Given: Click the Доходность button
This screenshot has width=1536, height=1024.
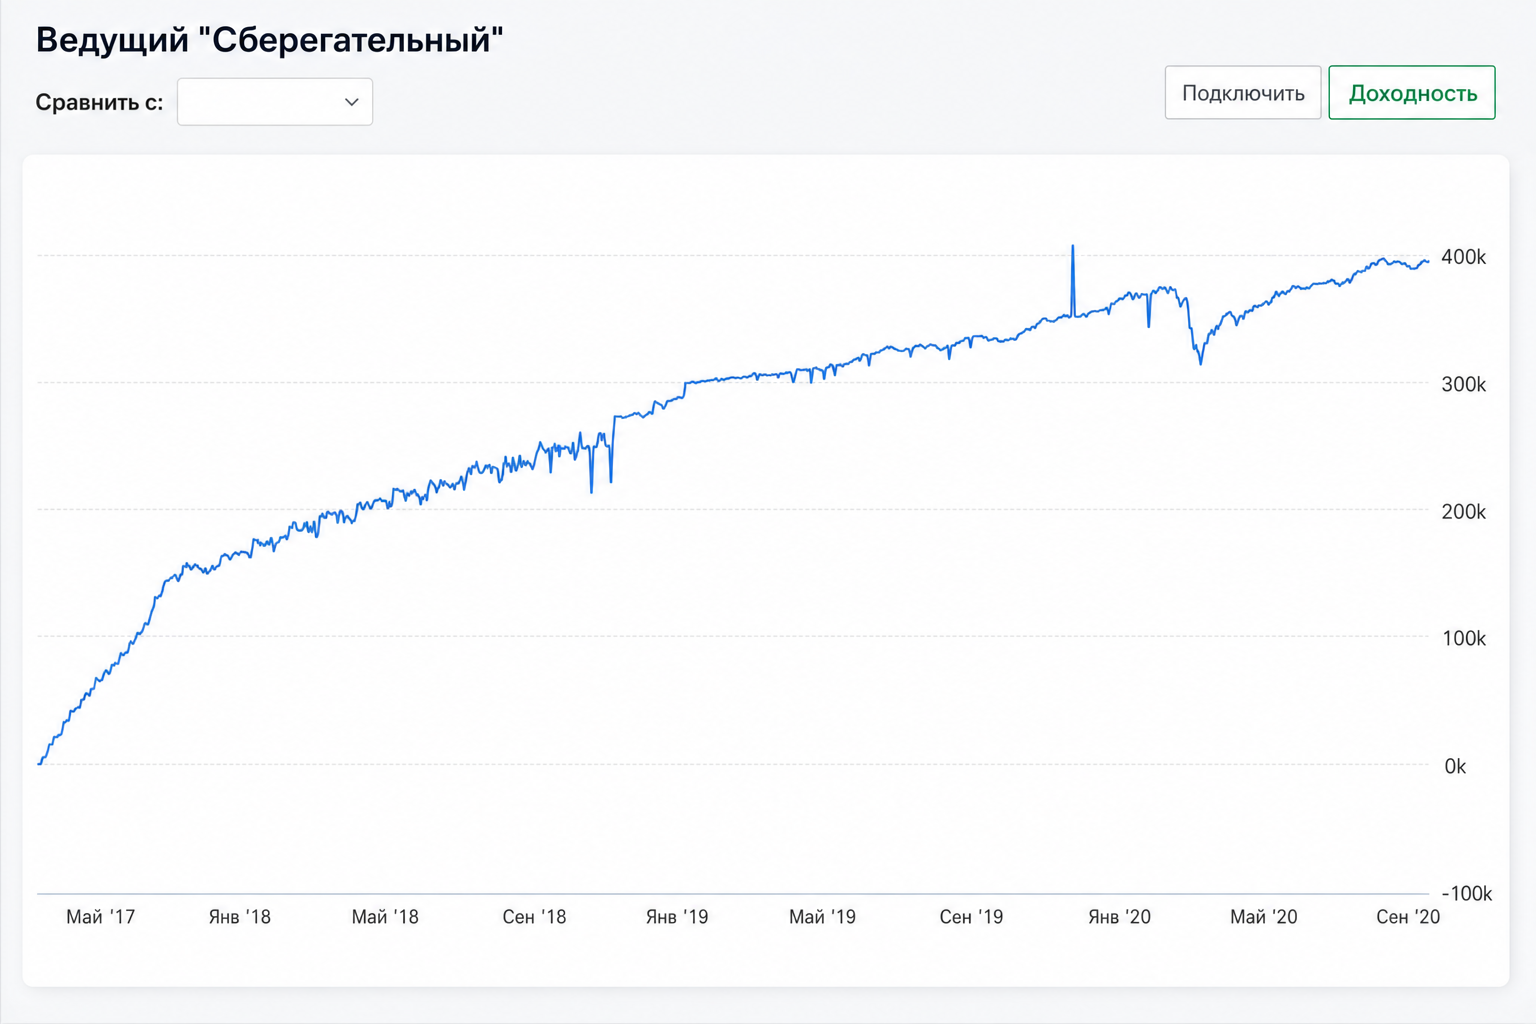Looking at the screenshot, I should (1412, 93).
